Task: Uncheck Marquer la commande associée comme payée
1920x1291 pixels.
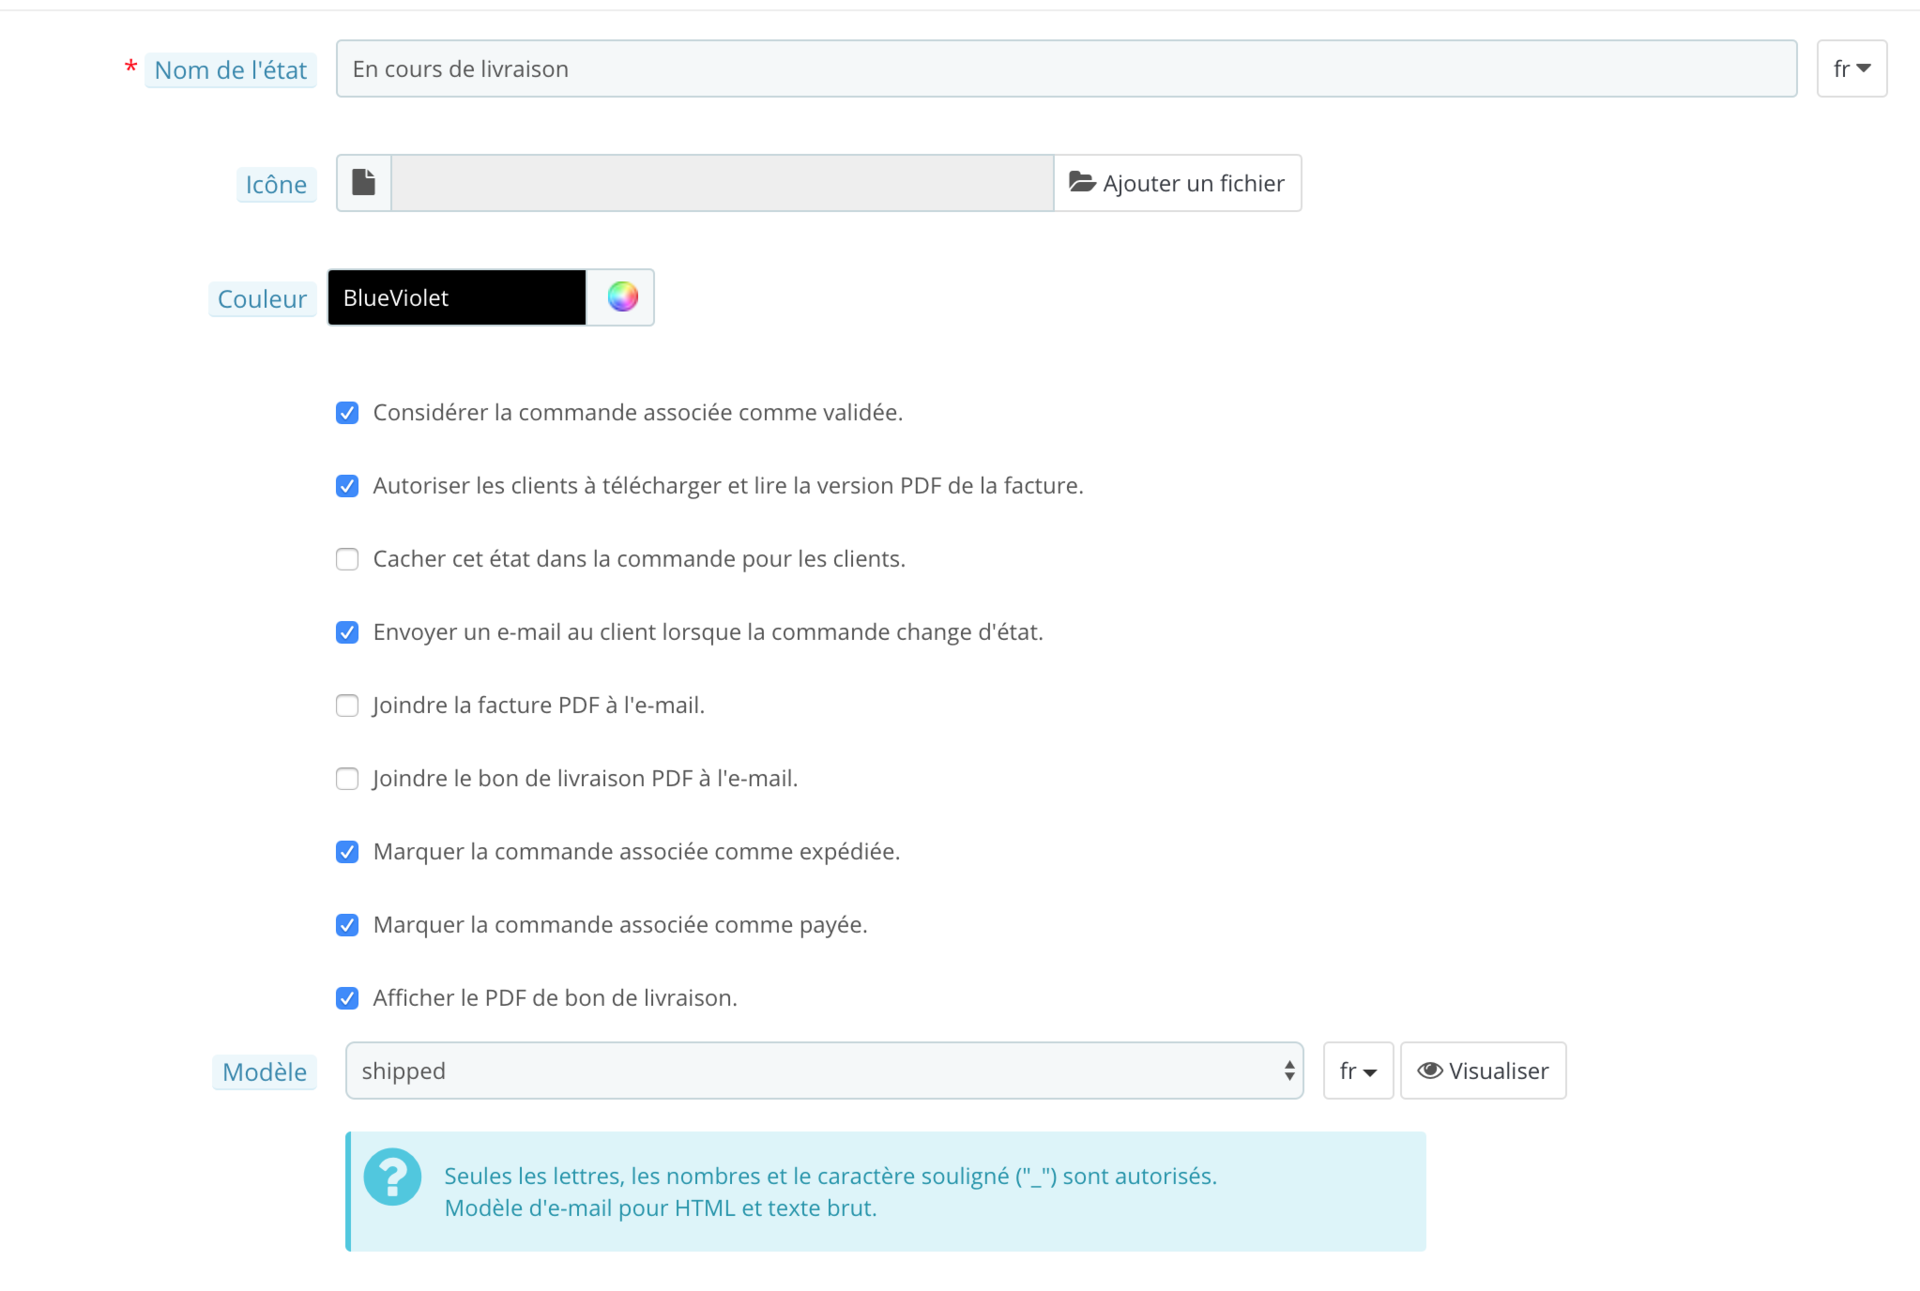Action: point(347,925)
